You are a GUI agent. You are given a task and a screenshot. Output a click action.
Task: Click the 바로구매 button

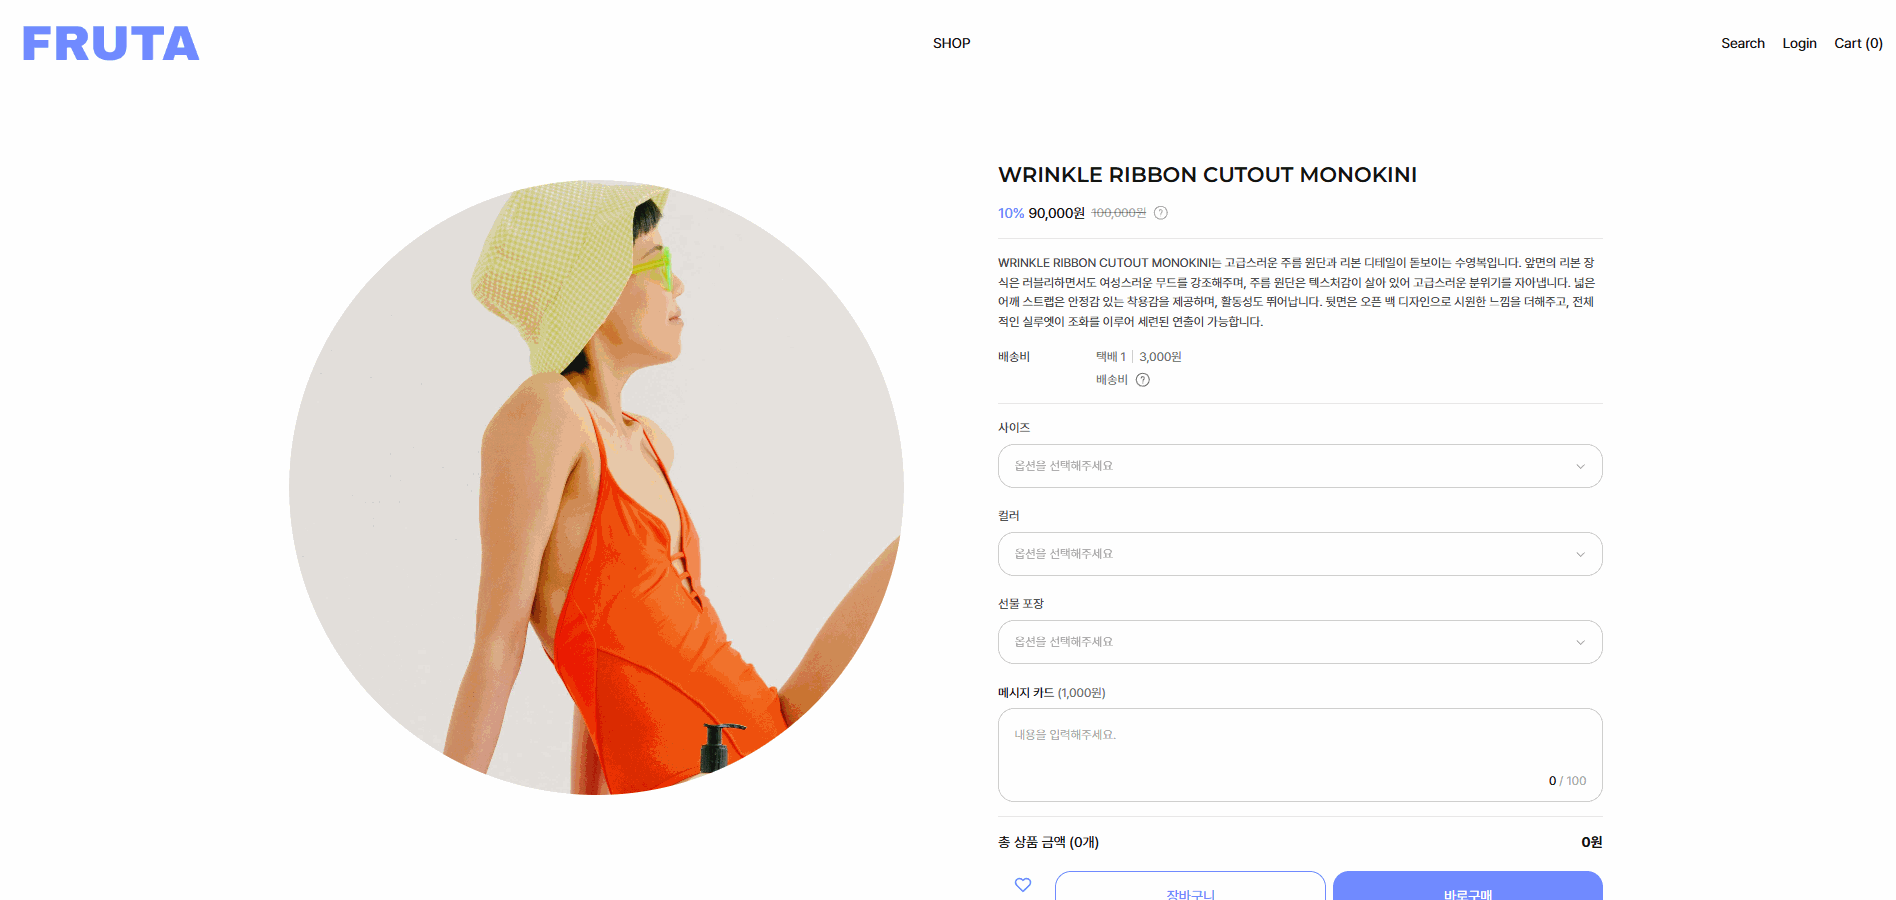[x=1467, y=886]
